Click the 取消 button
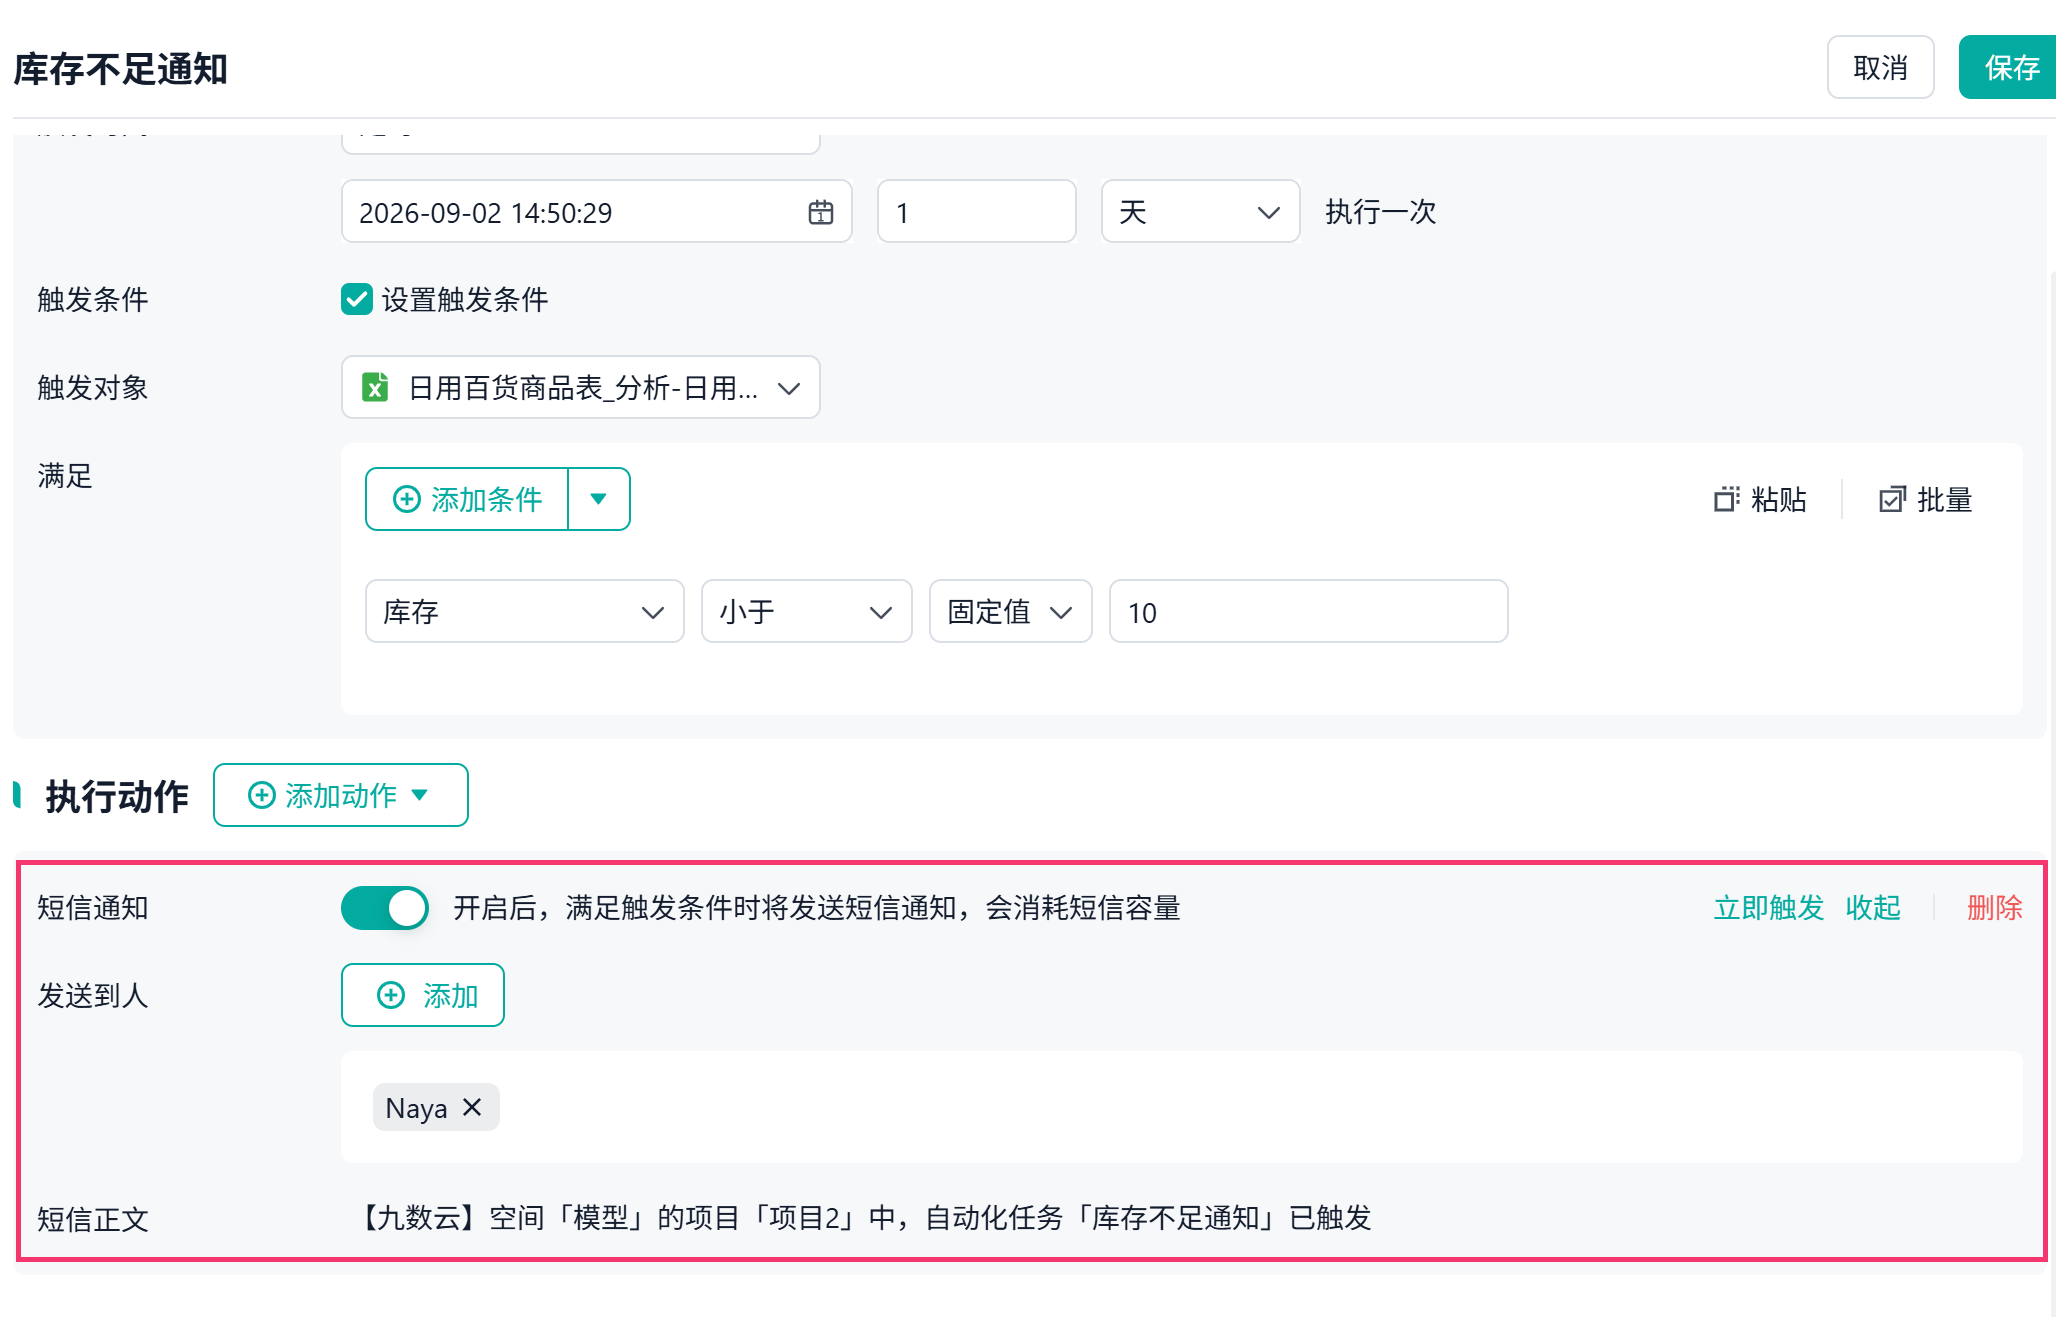Image resolution: width=2056 pixels, height=1317 pixels. pyautogui.click(x=1880, y=67)
